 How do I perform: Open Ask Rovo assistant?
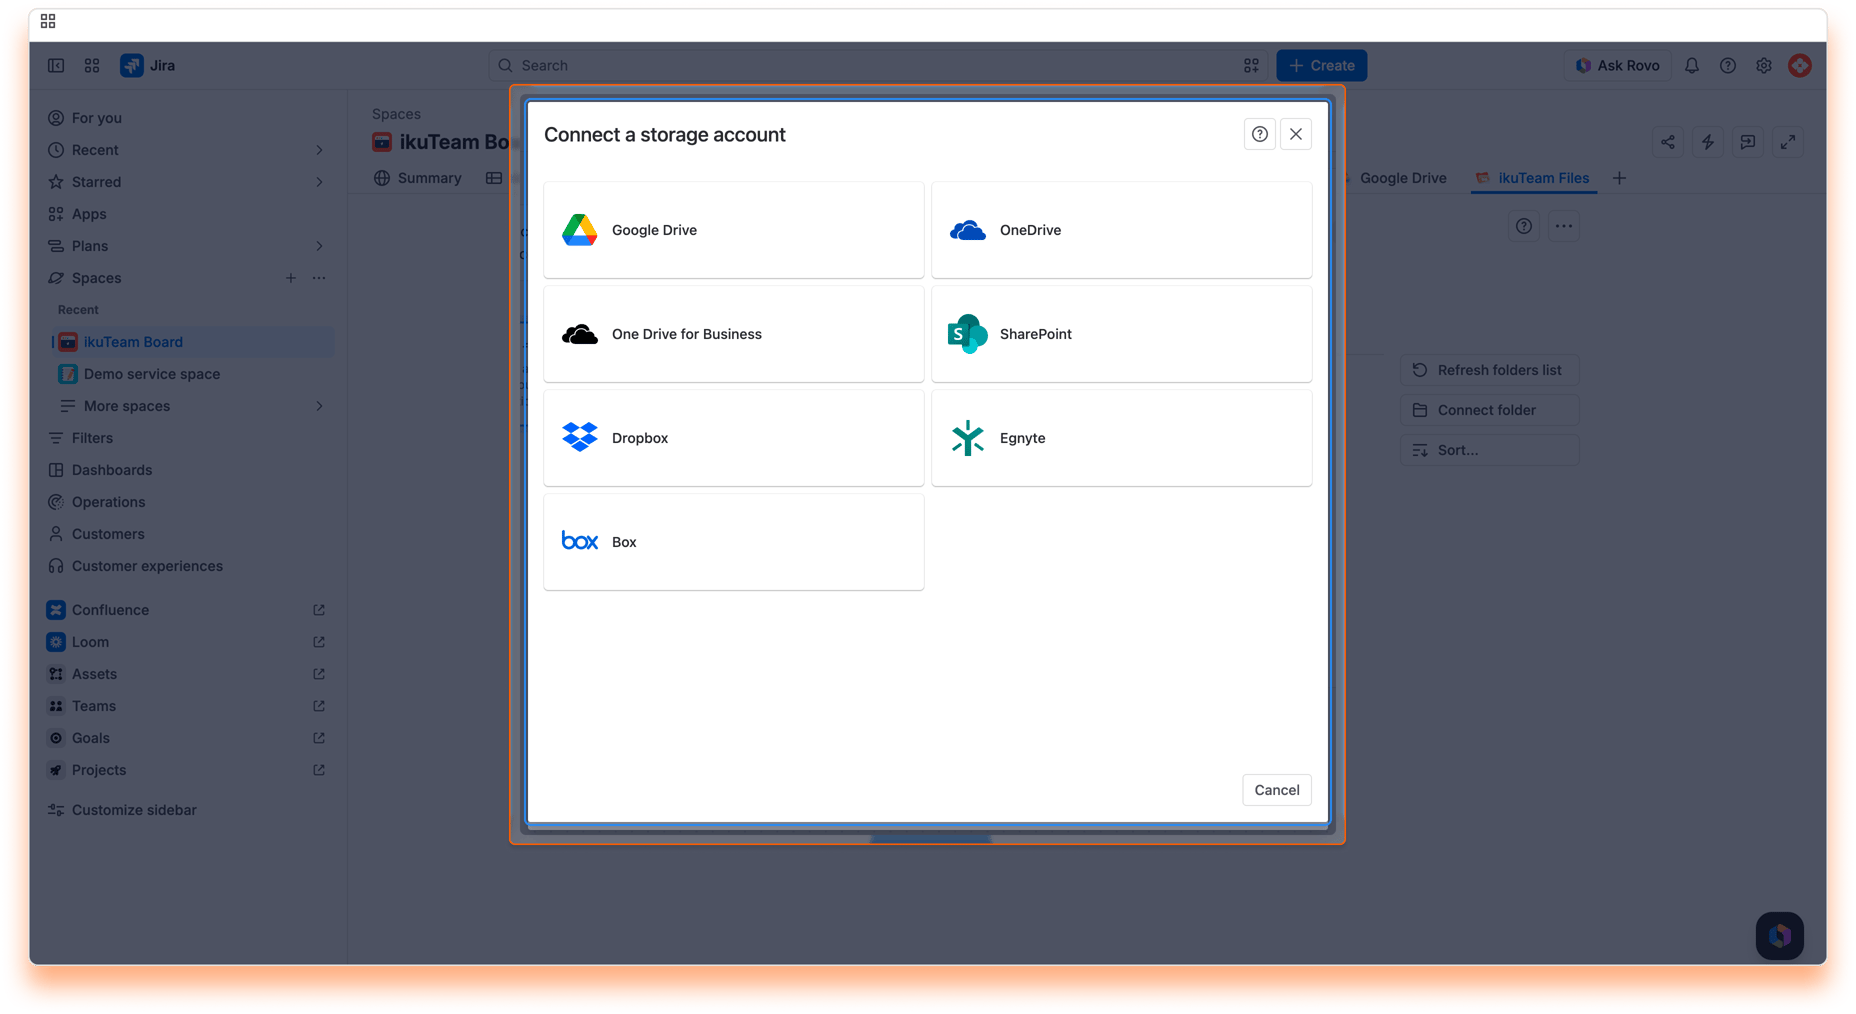click(x=1617, y=66)
